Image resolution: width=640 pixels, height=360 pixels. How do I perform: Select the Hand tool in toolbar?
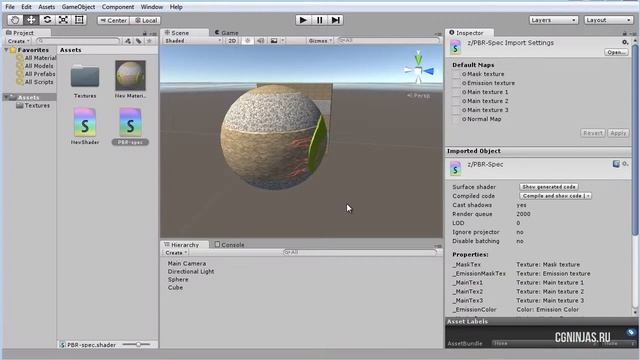pyautogui.click(x=15, y=20)
